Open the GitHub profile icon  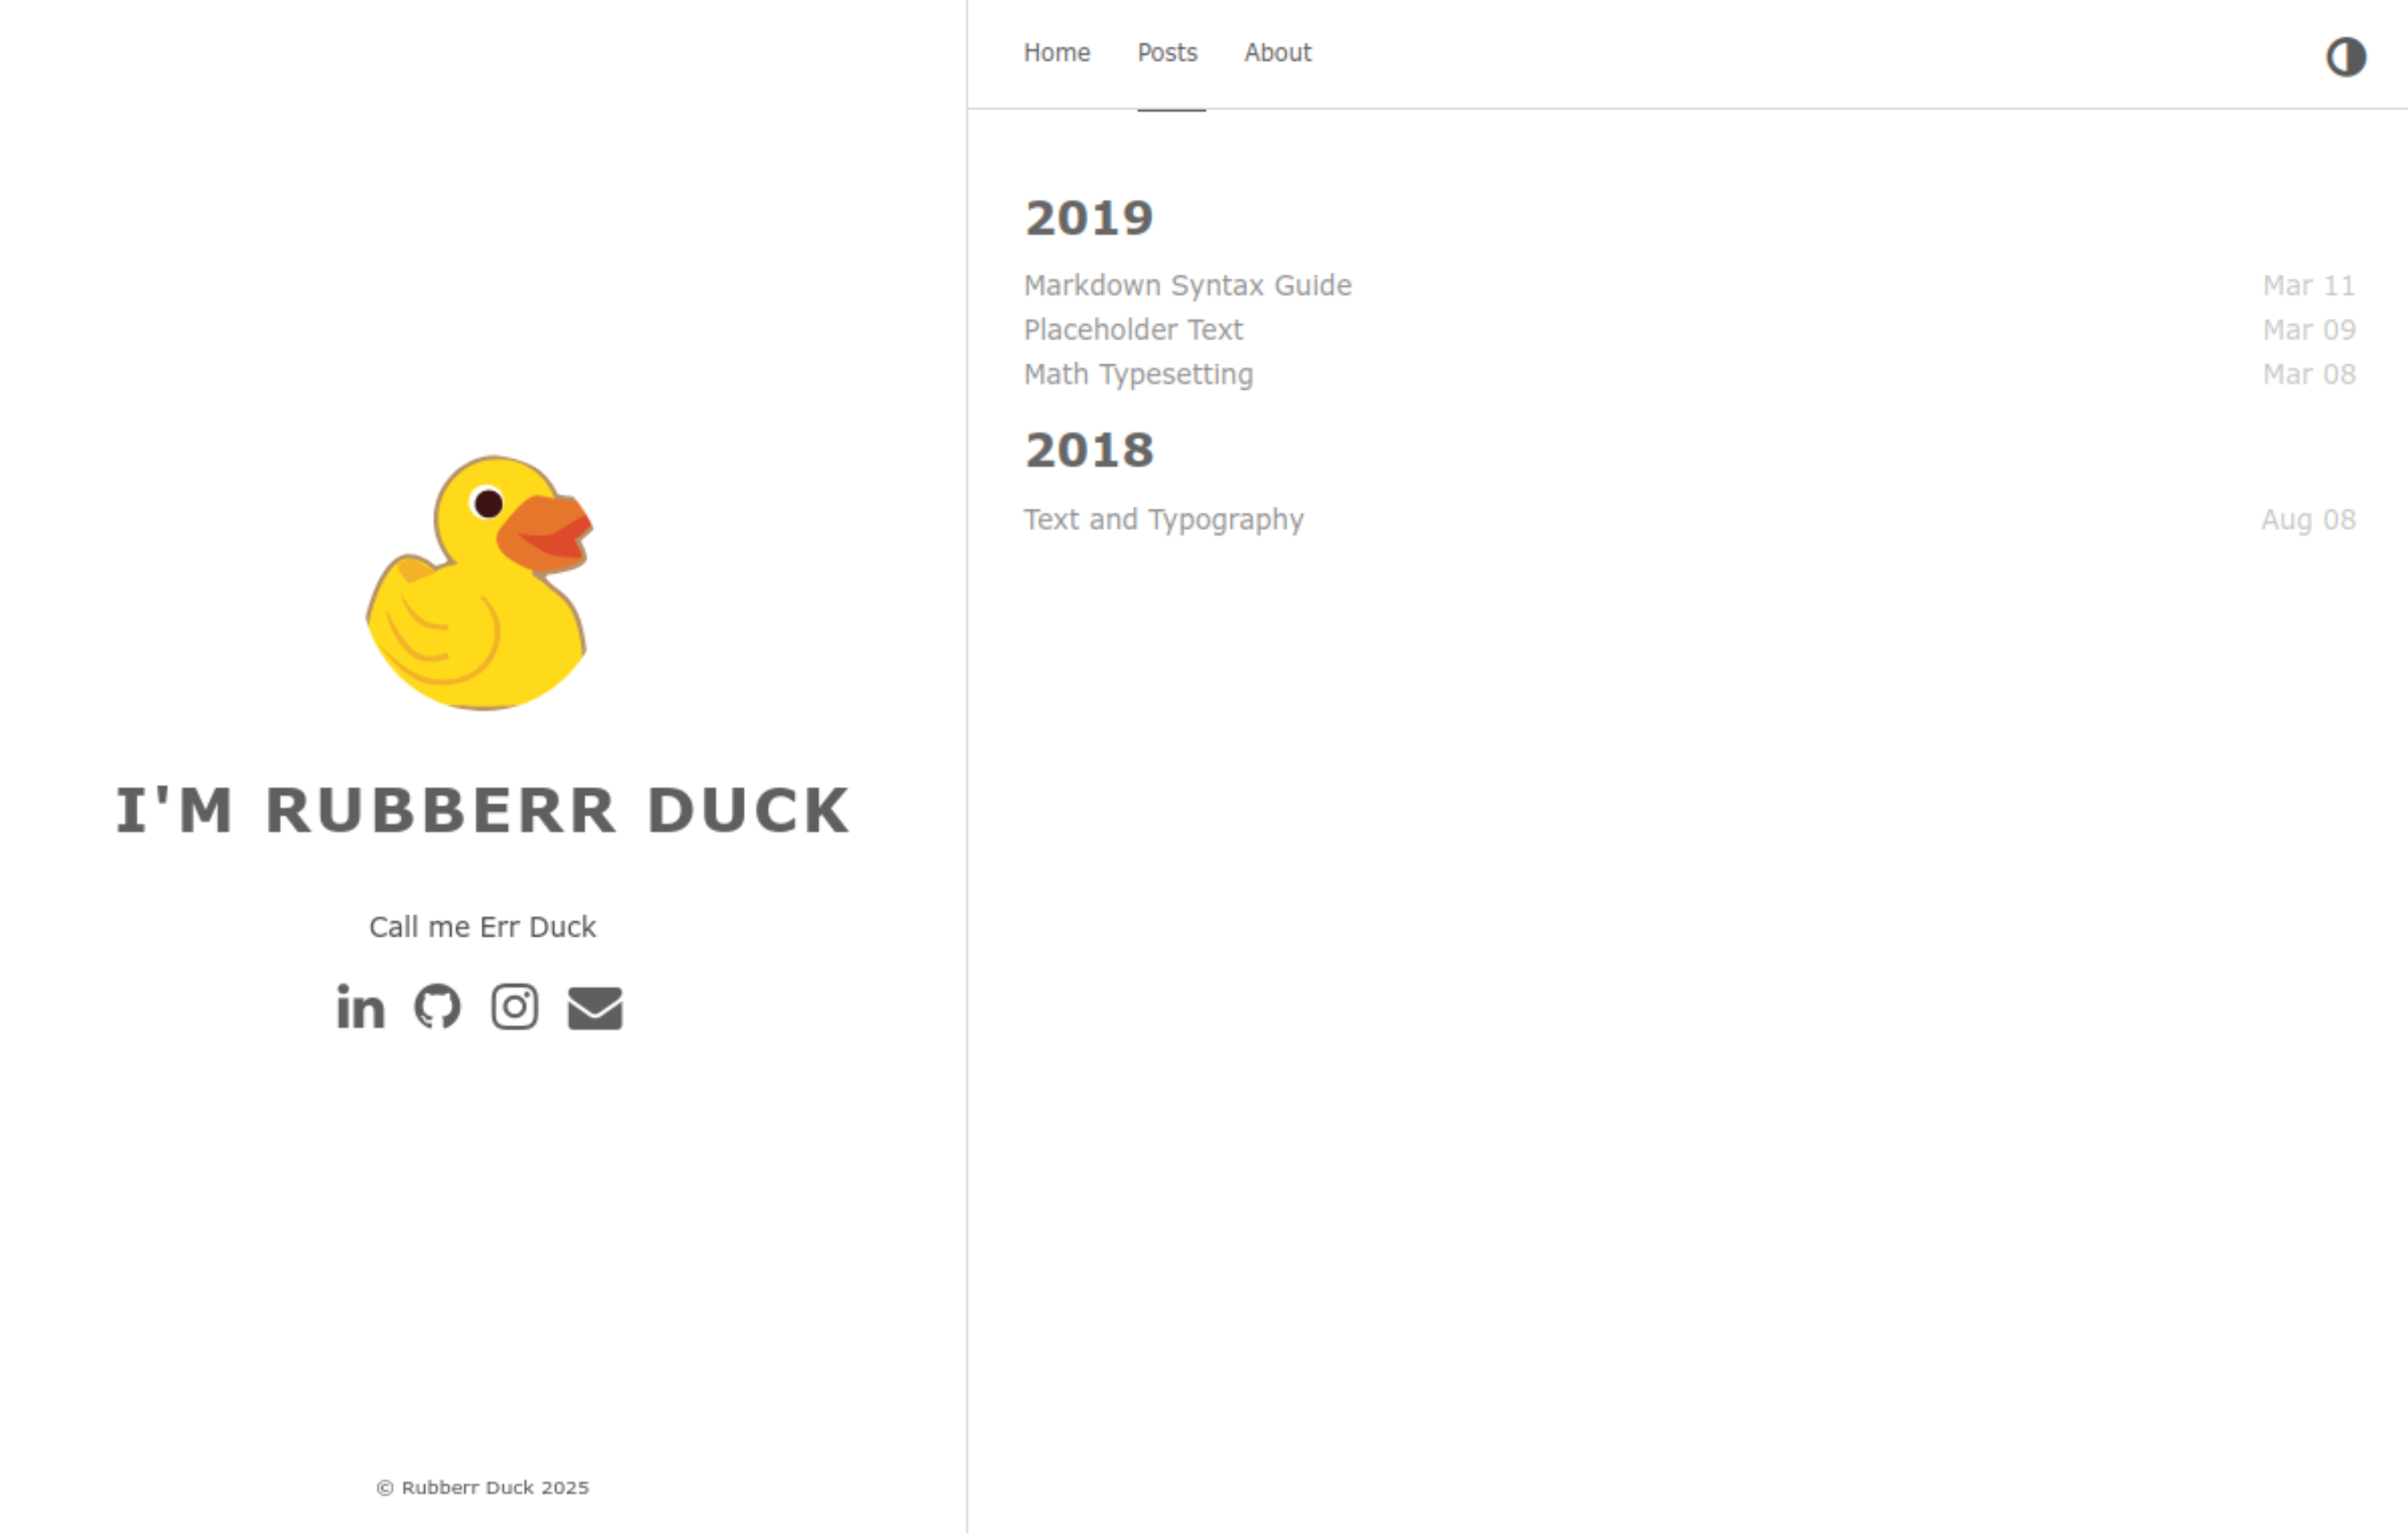(x=438, y=1007)
